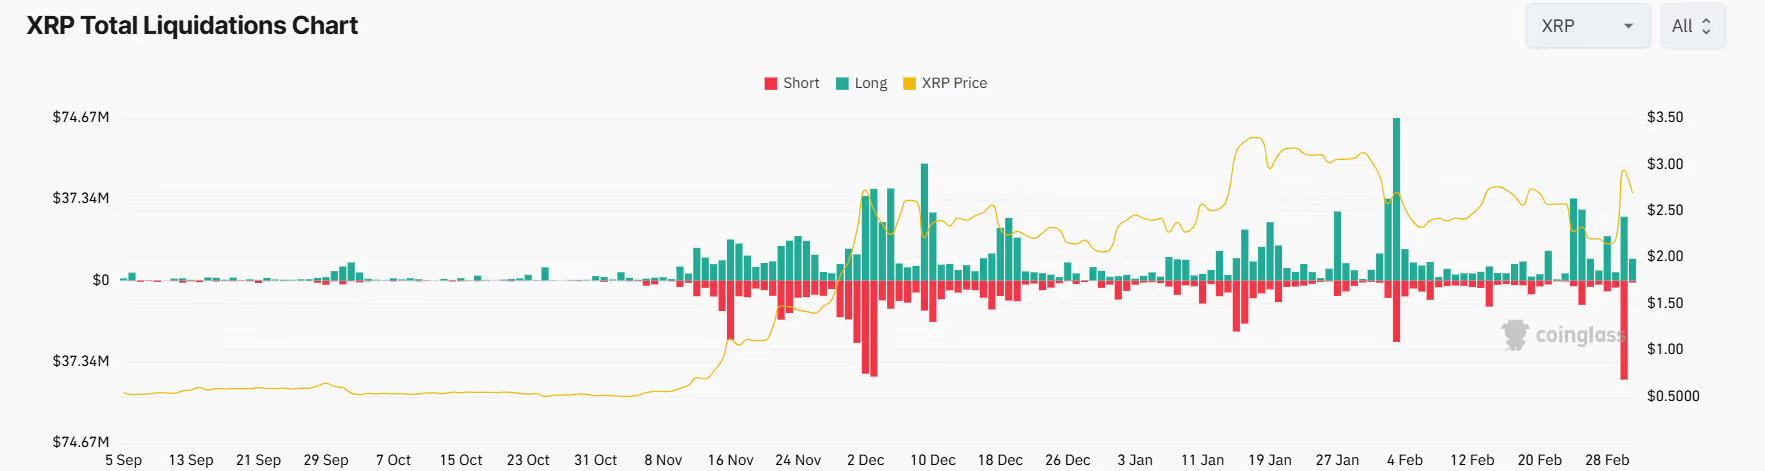Click the top $74.67M liquidation axis label

[81, 117]
